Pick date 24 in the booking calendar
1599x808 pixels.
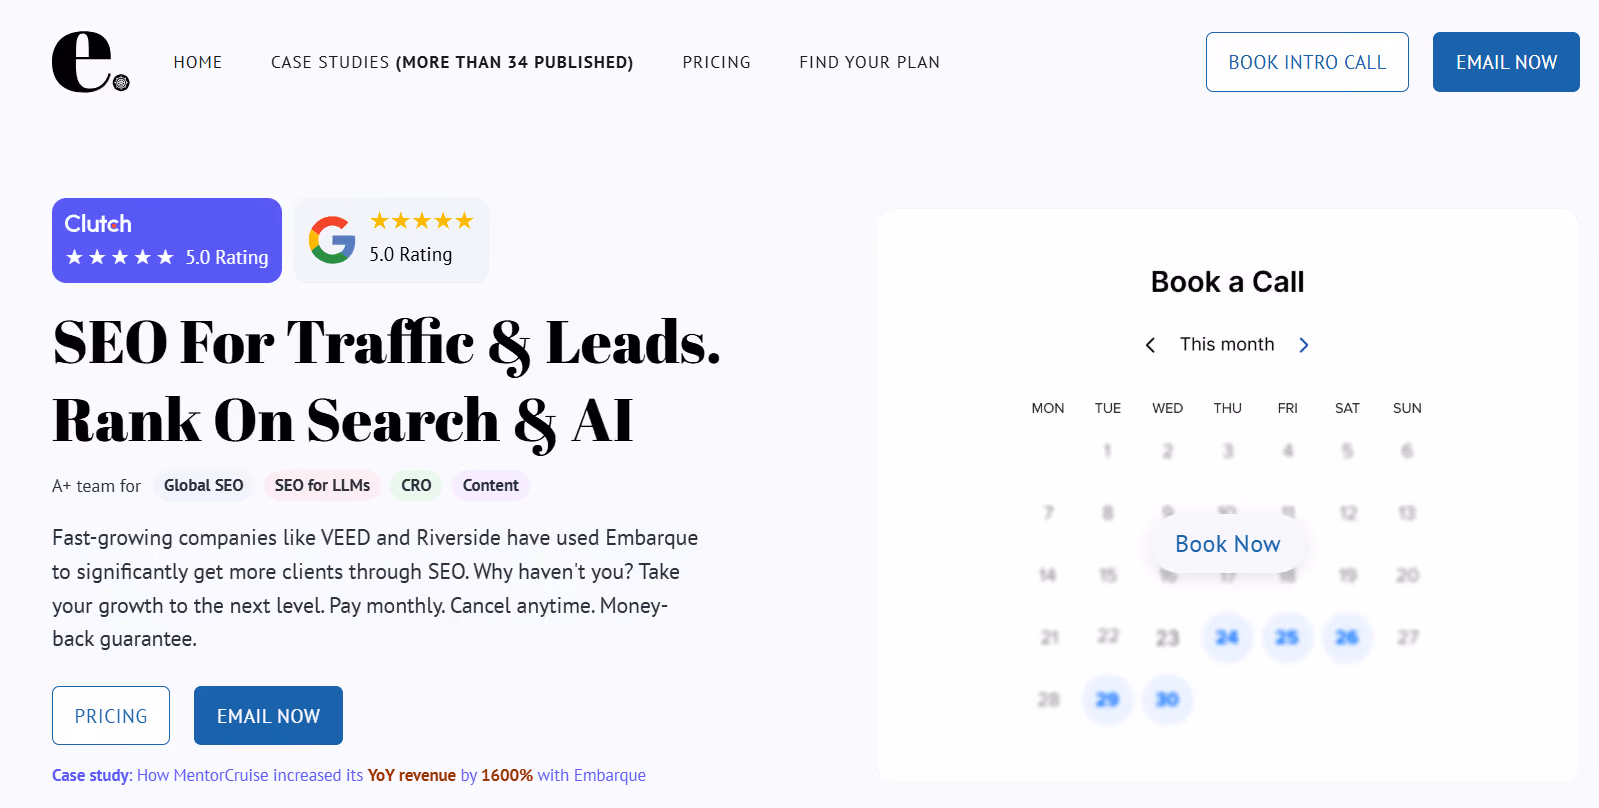[1227, 637]
